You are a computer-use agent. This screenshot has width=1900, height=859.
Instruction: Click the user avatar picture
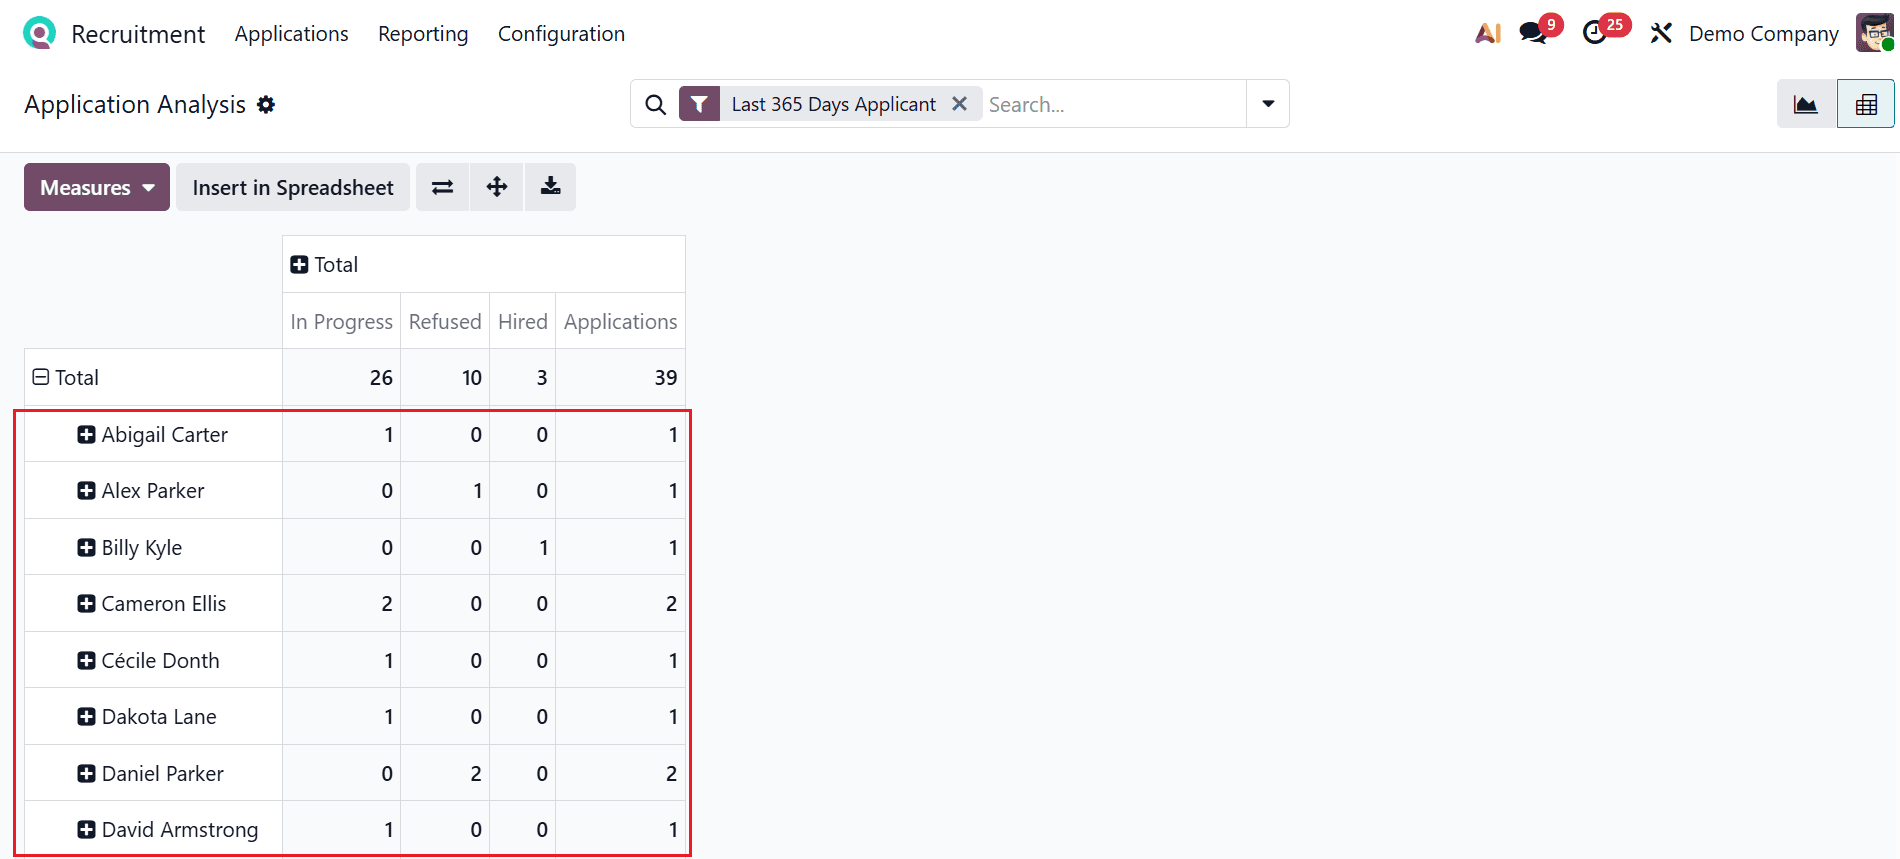(x=1876, y=32)
